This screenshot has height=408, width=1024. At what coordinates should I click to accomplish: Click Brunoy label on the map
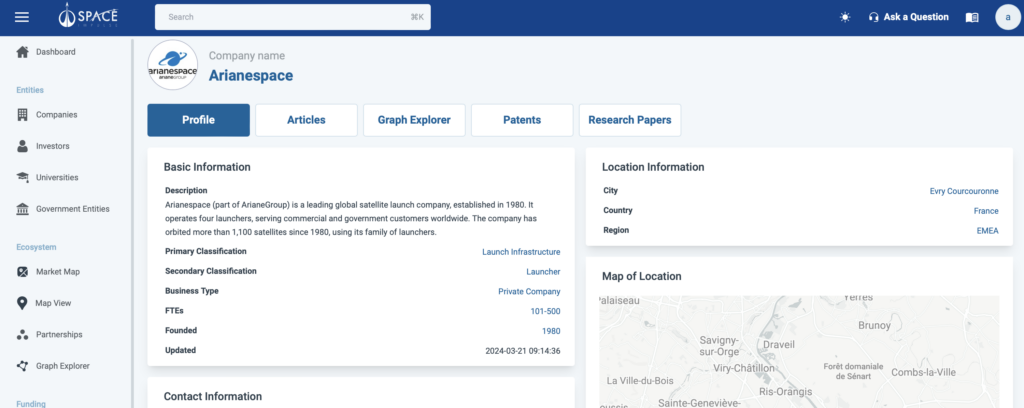[874, 325]
